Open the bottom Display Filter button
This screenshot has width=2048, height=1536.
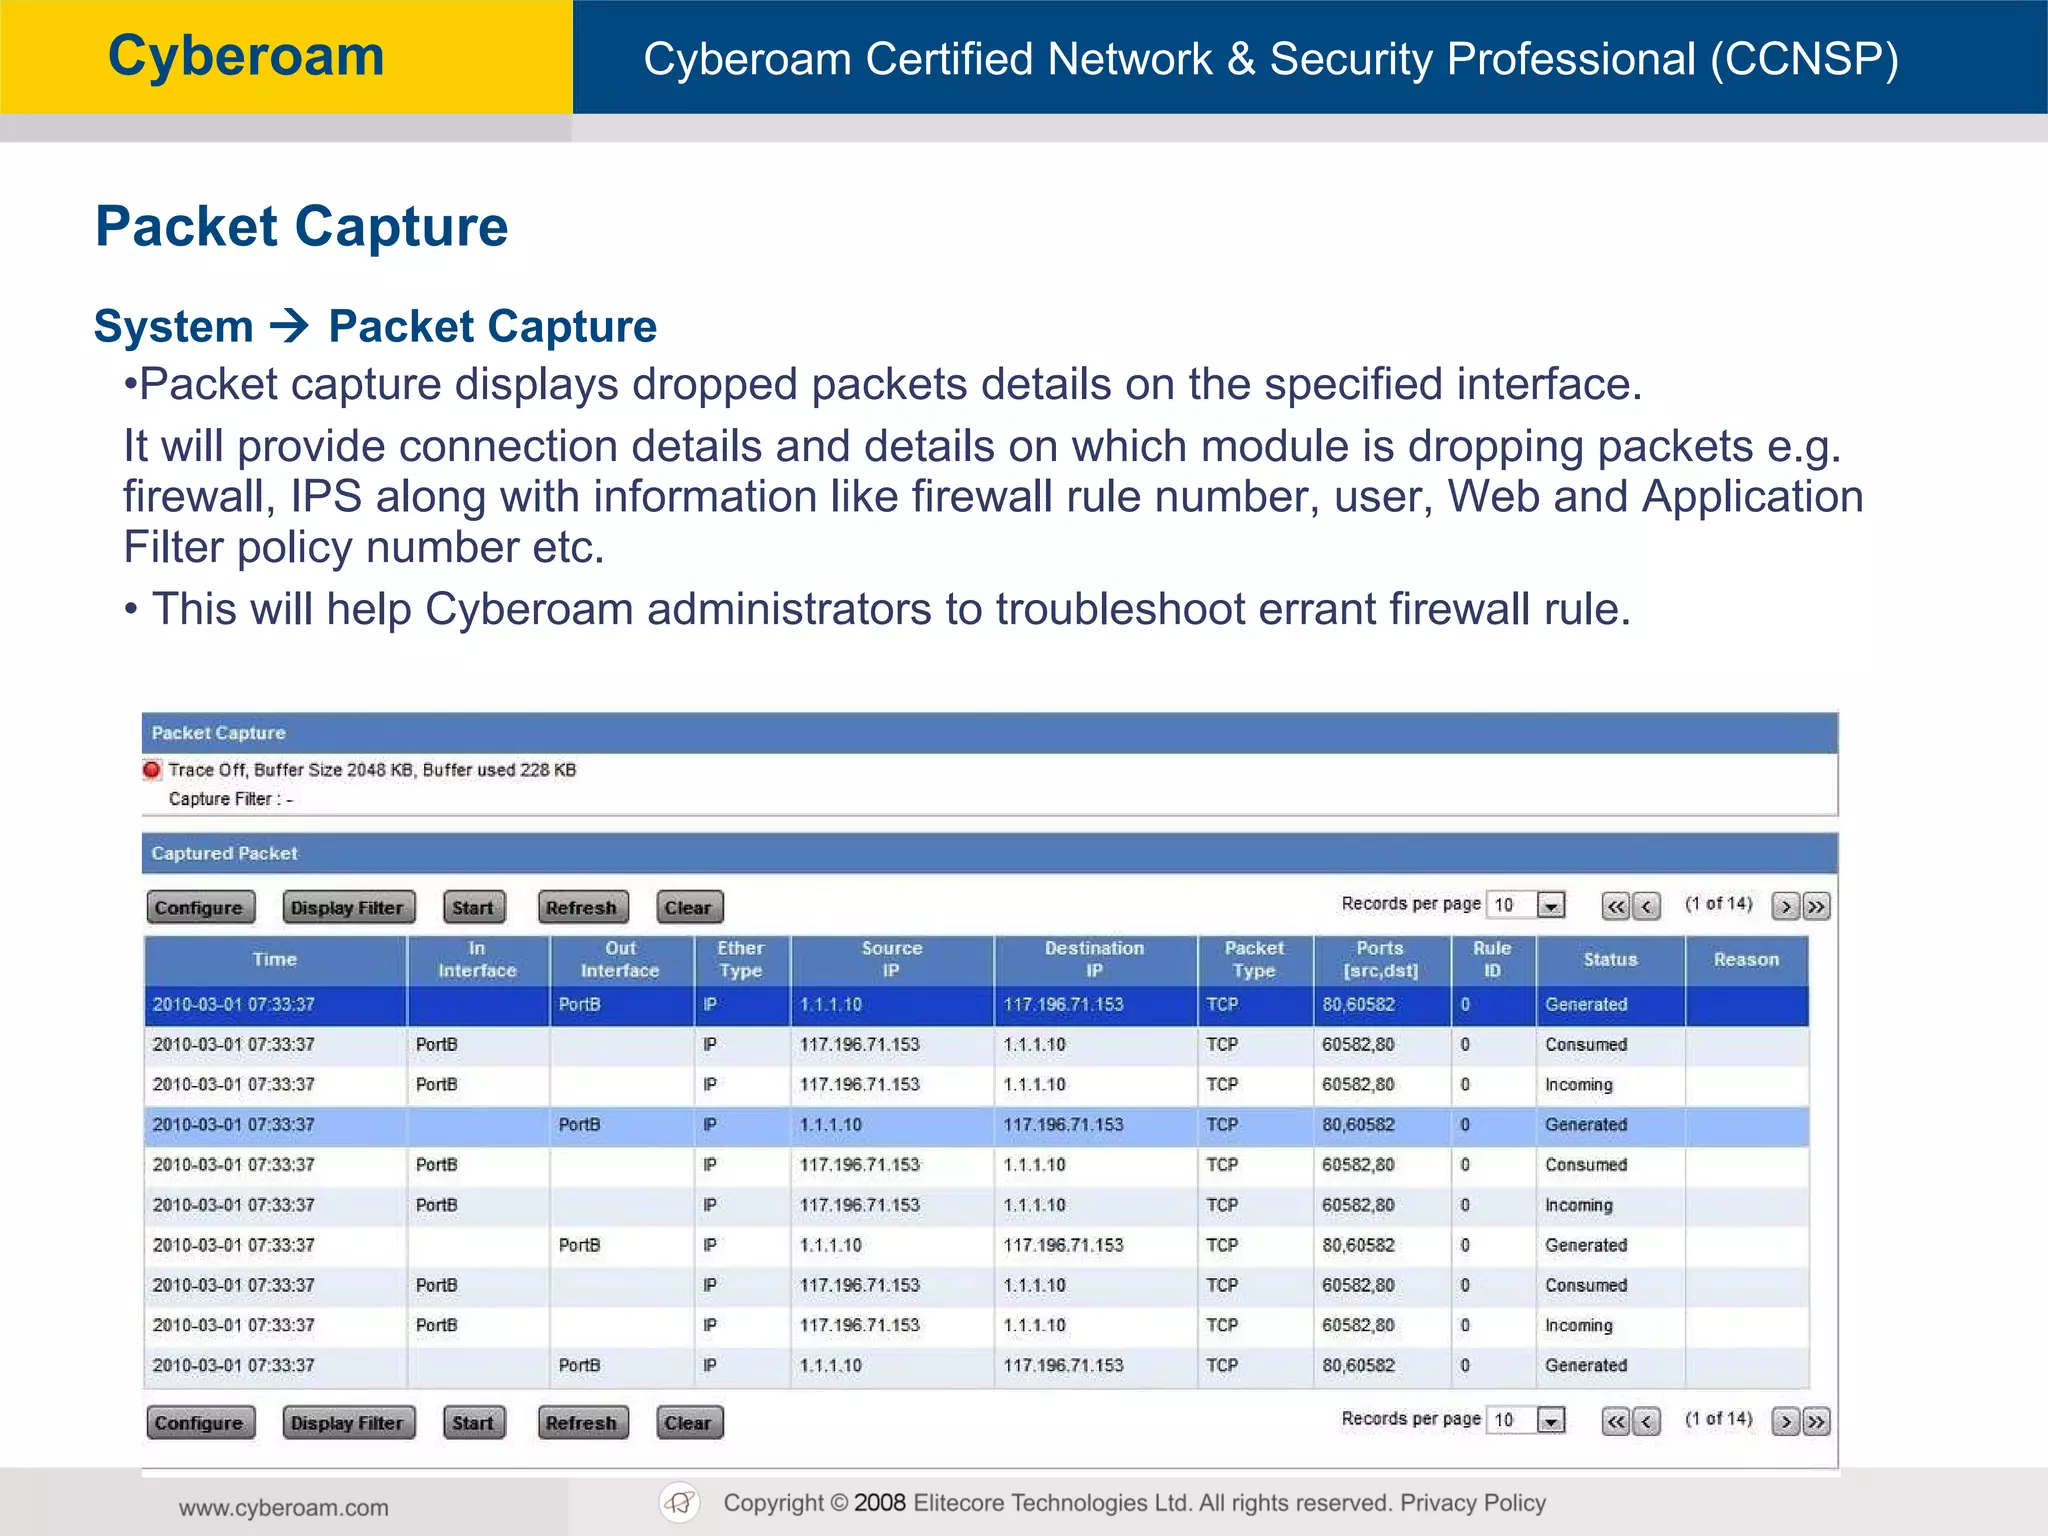pos(348,1422)
